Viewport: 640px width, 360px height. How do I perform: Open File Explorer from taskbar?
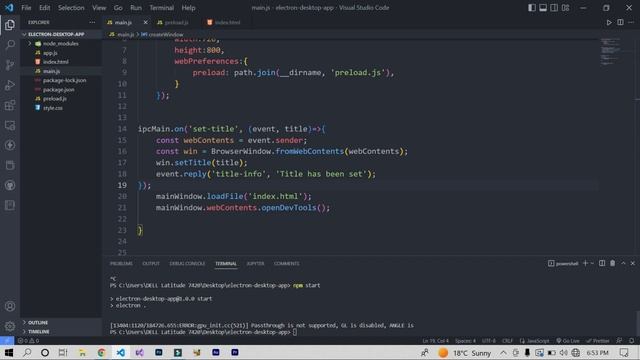(82, 352)
